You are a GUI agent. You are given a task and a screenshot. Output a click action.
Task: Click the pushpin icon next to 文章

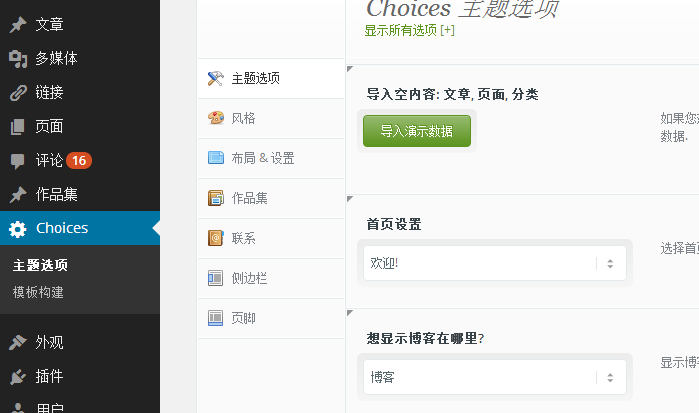click(18, 25)
